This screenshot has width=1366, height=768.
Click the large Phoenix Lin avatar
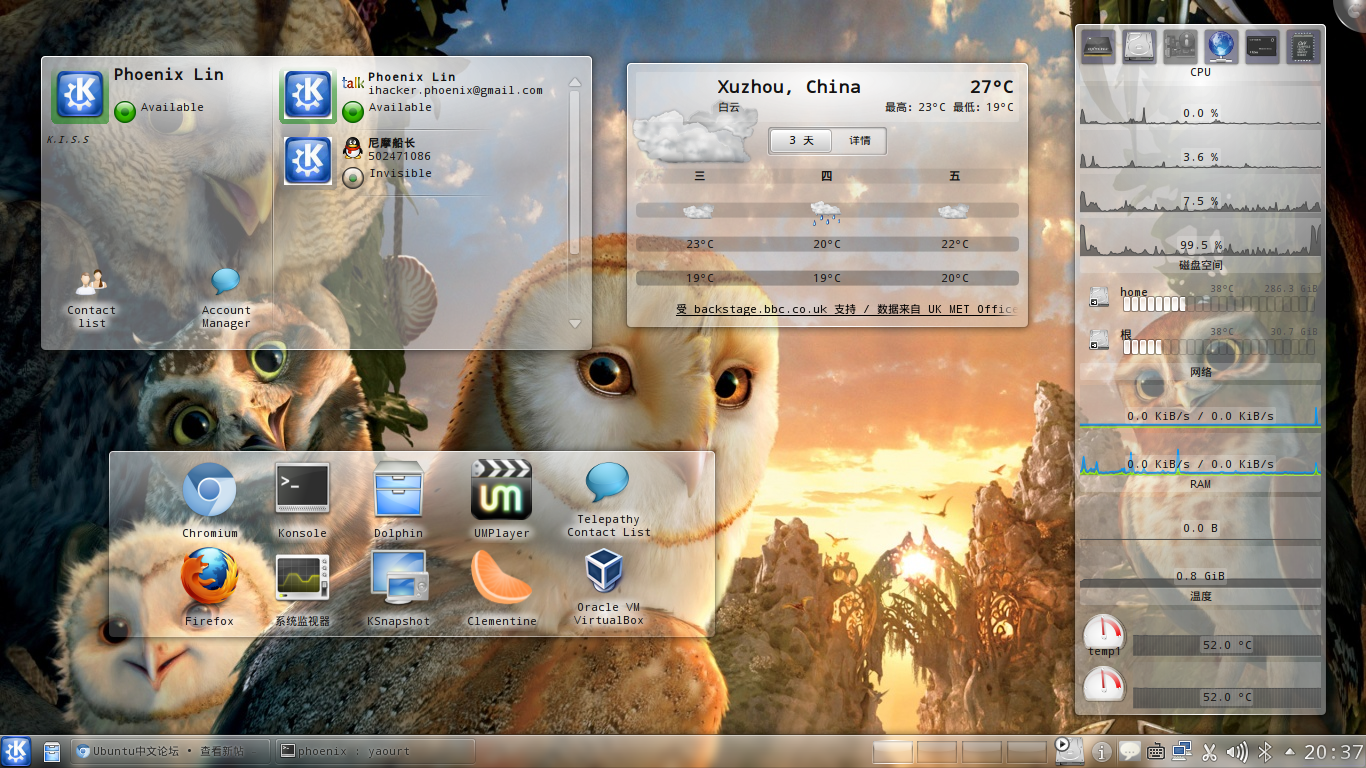click(x=80, y=96)
